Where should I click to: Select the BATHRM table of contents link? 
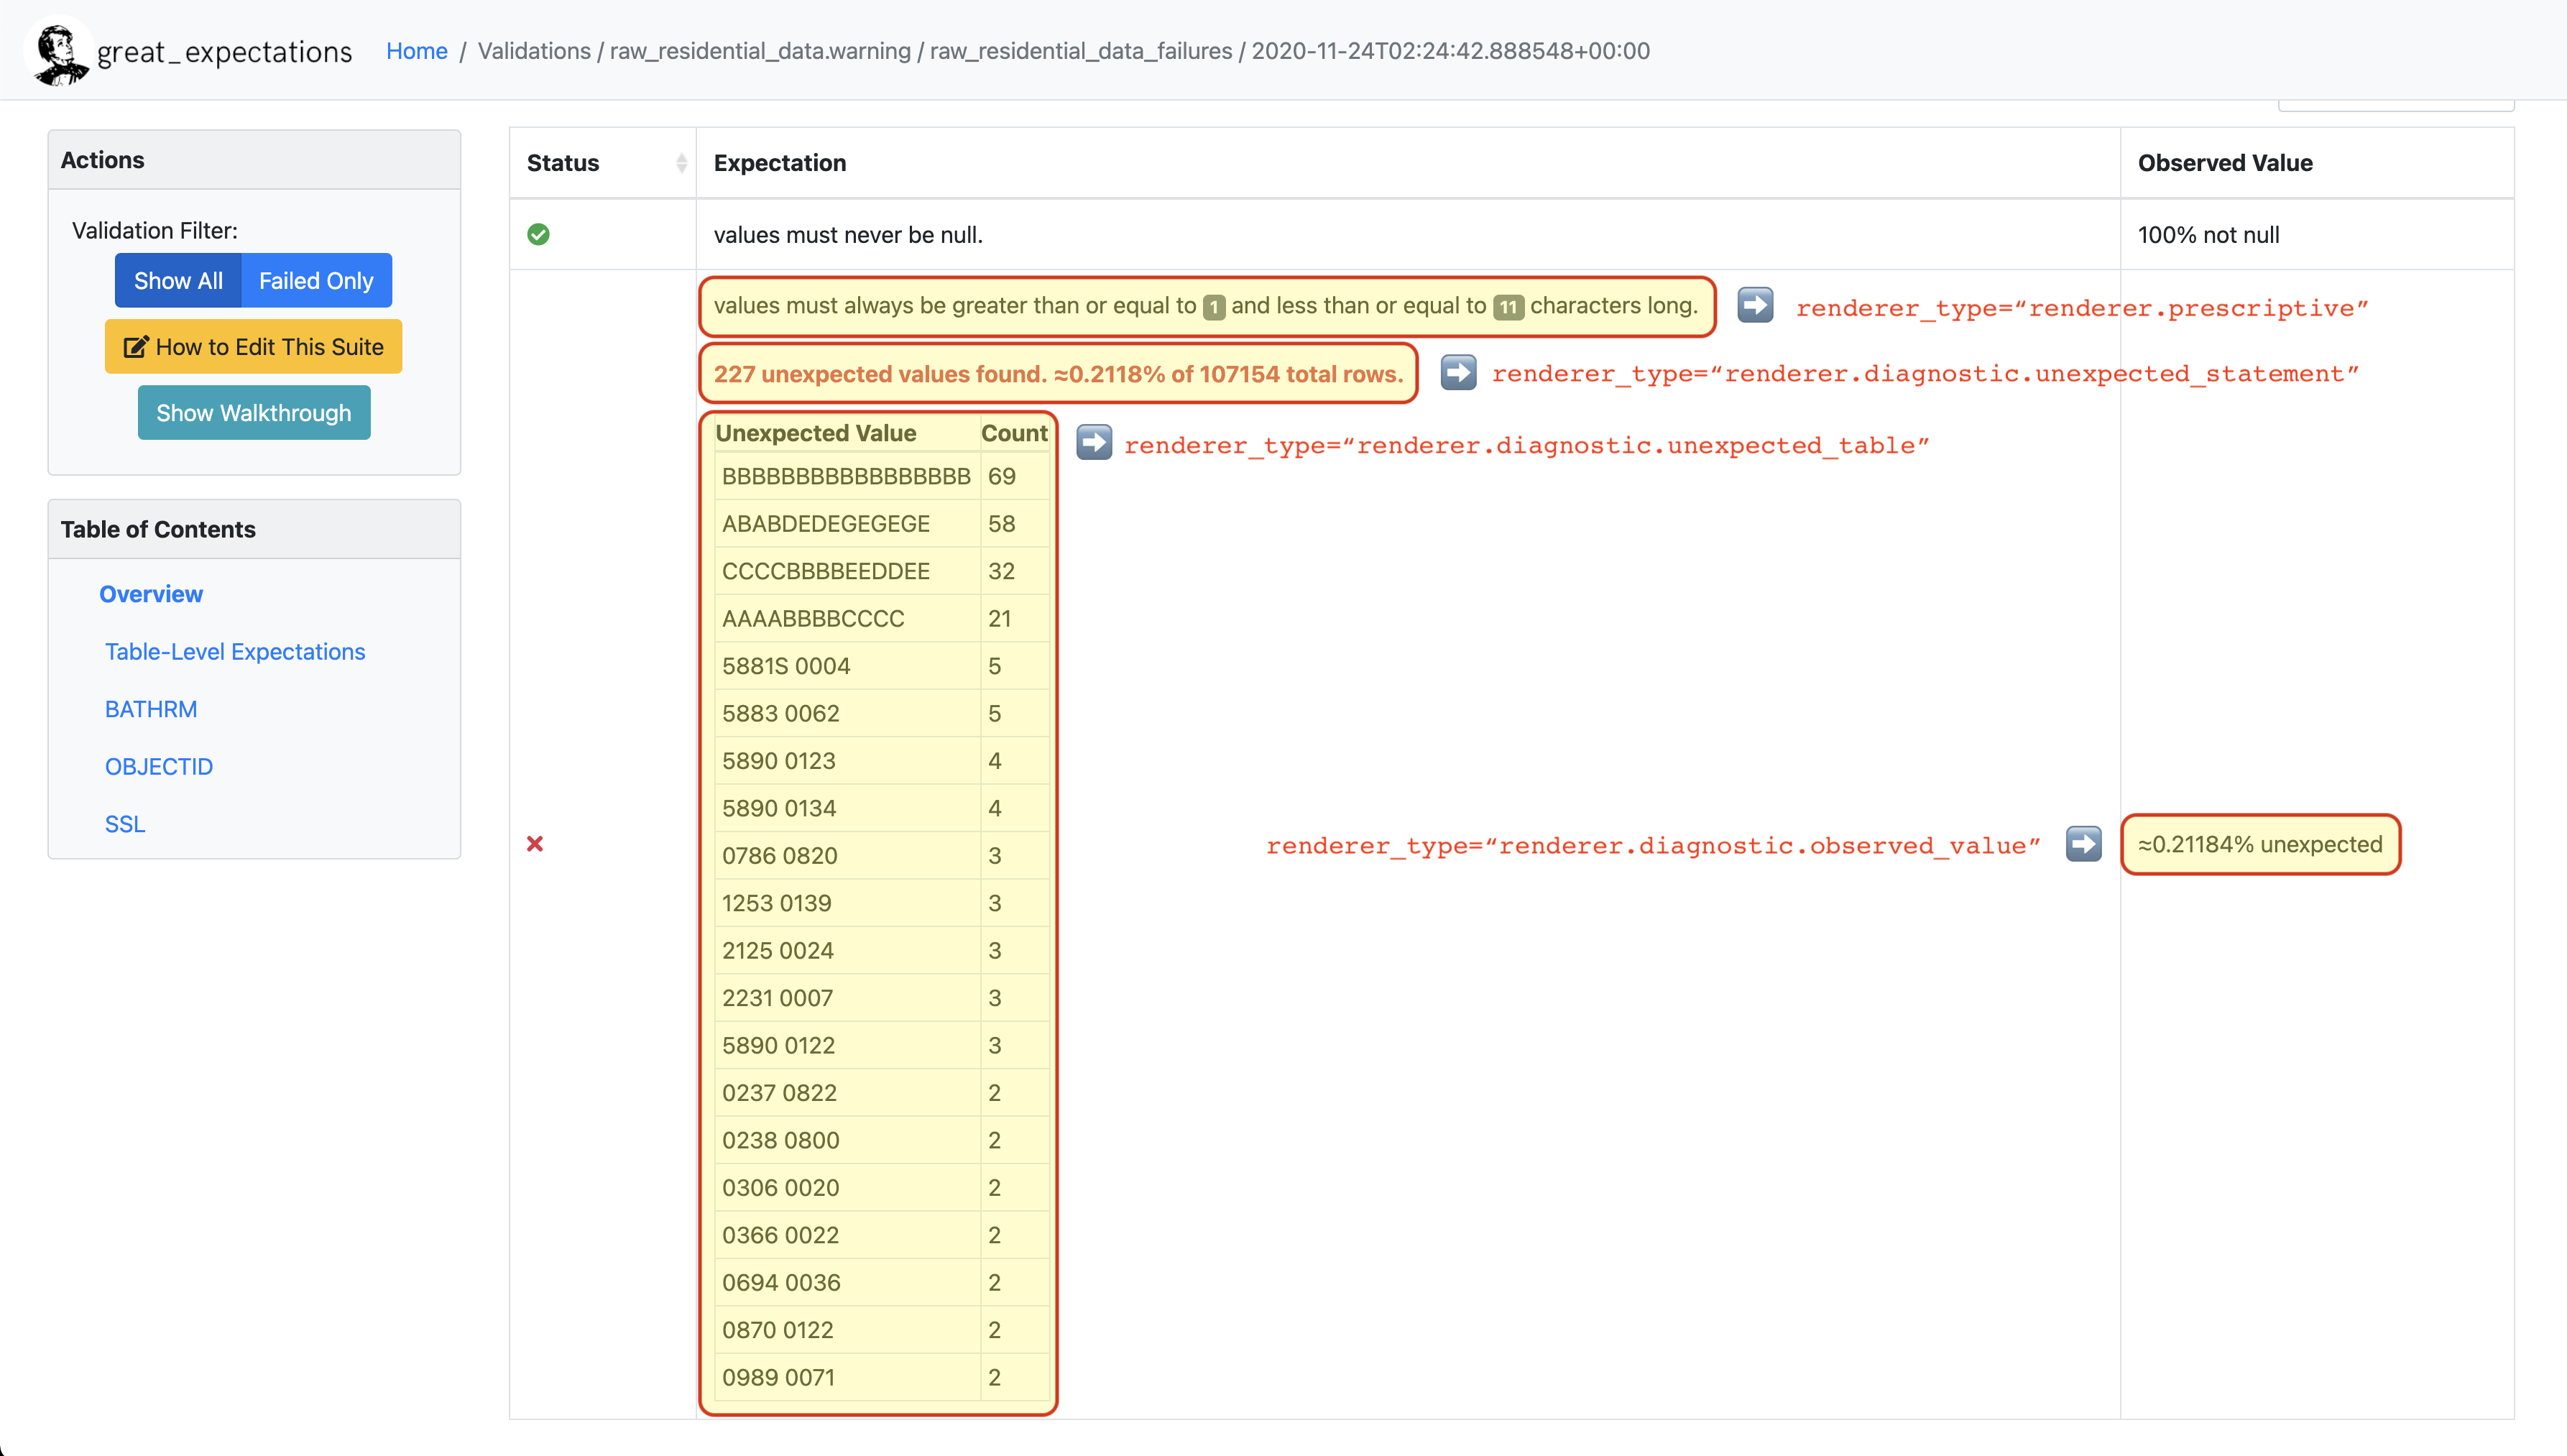[150, 707]
